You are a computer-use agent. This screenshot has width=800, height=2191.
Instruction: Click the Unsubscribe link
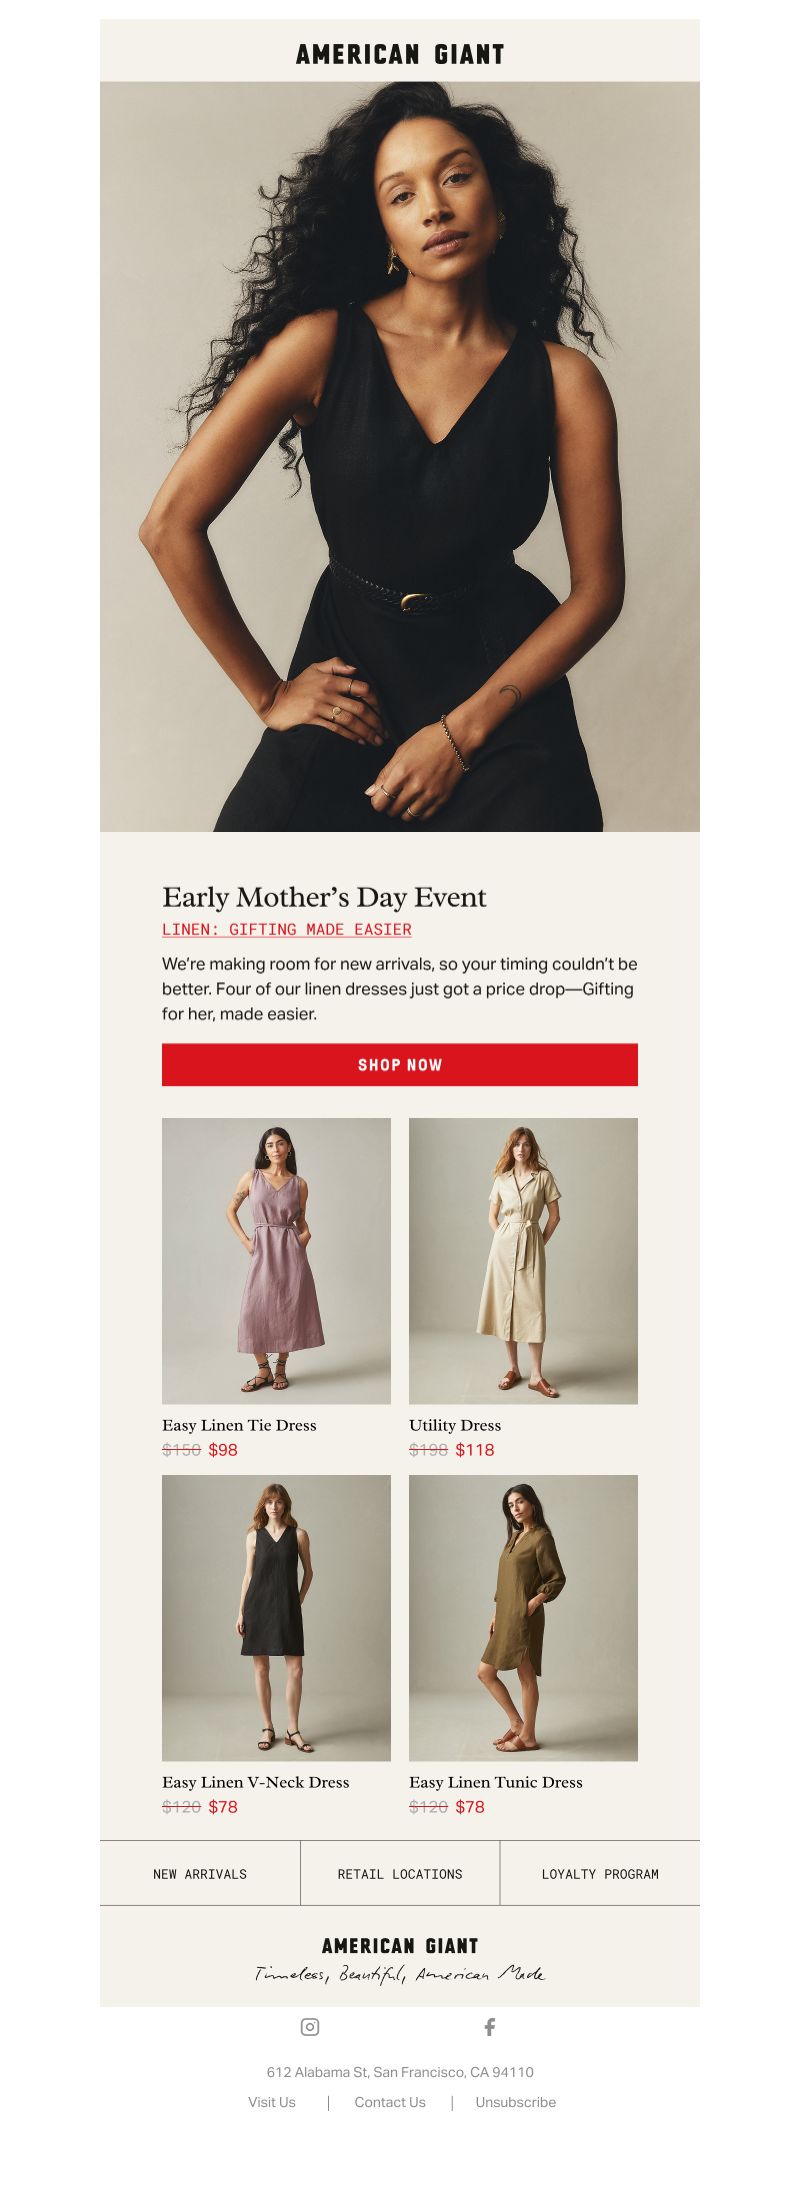516,2102
